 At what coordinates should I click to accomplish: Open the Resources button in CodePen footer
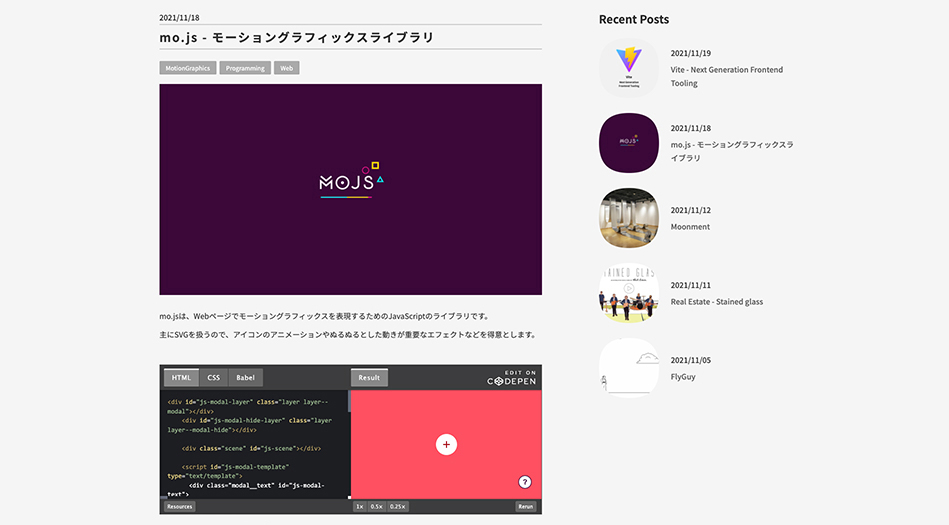coord(180,507)
